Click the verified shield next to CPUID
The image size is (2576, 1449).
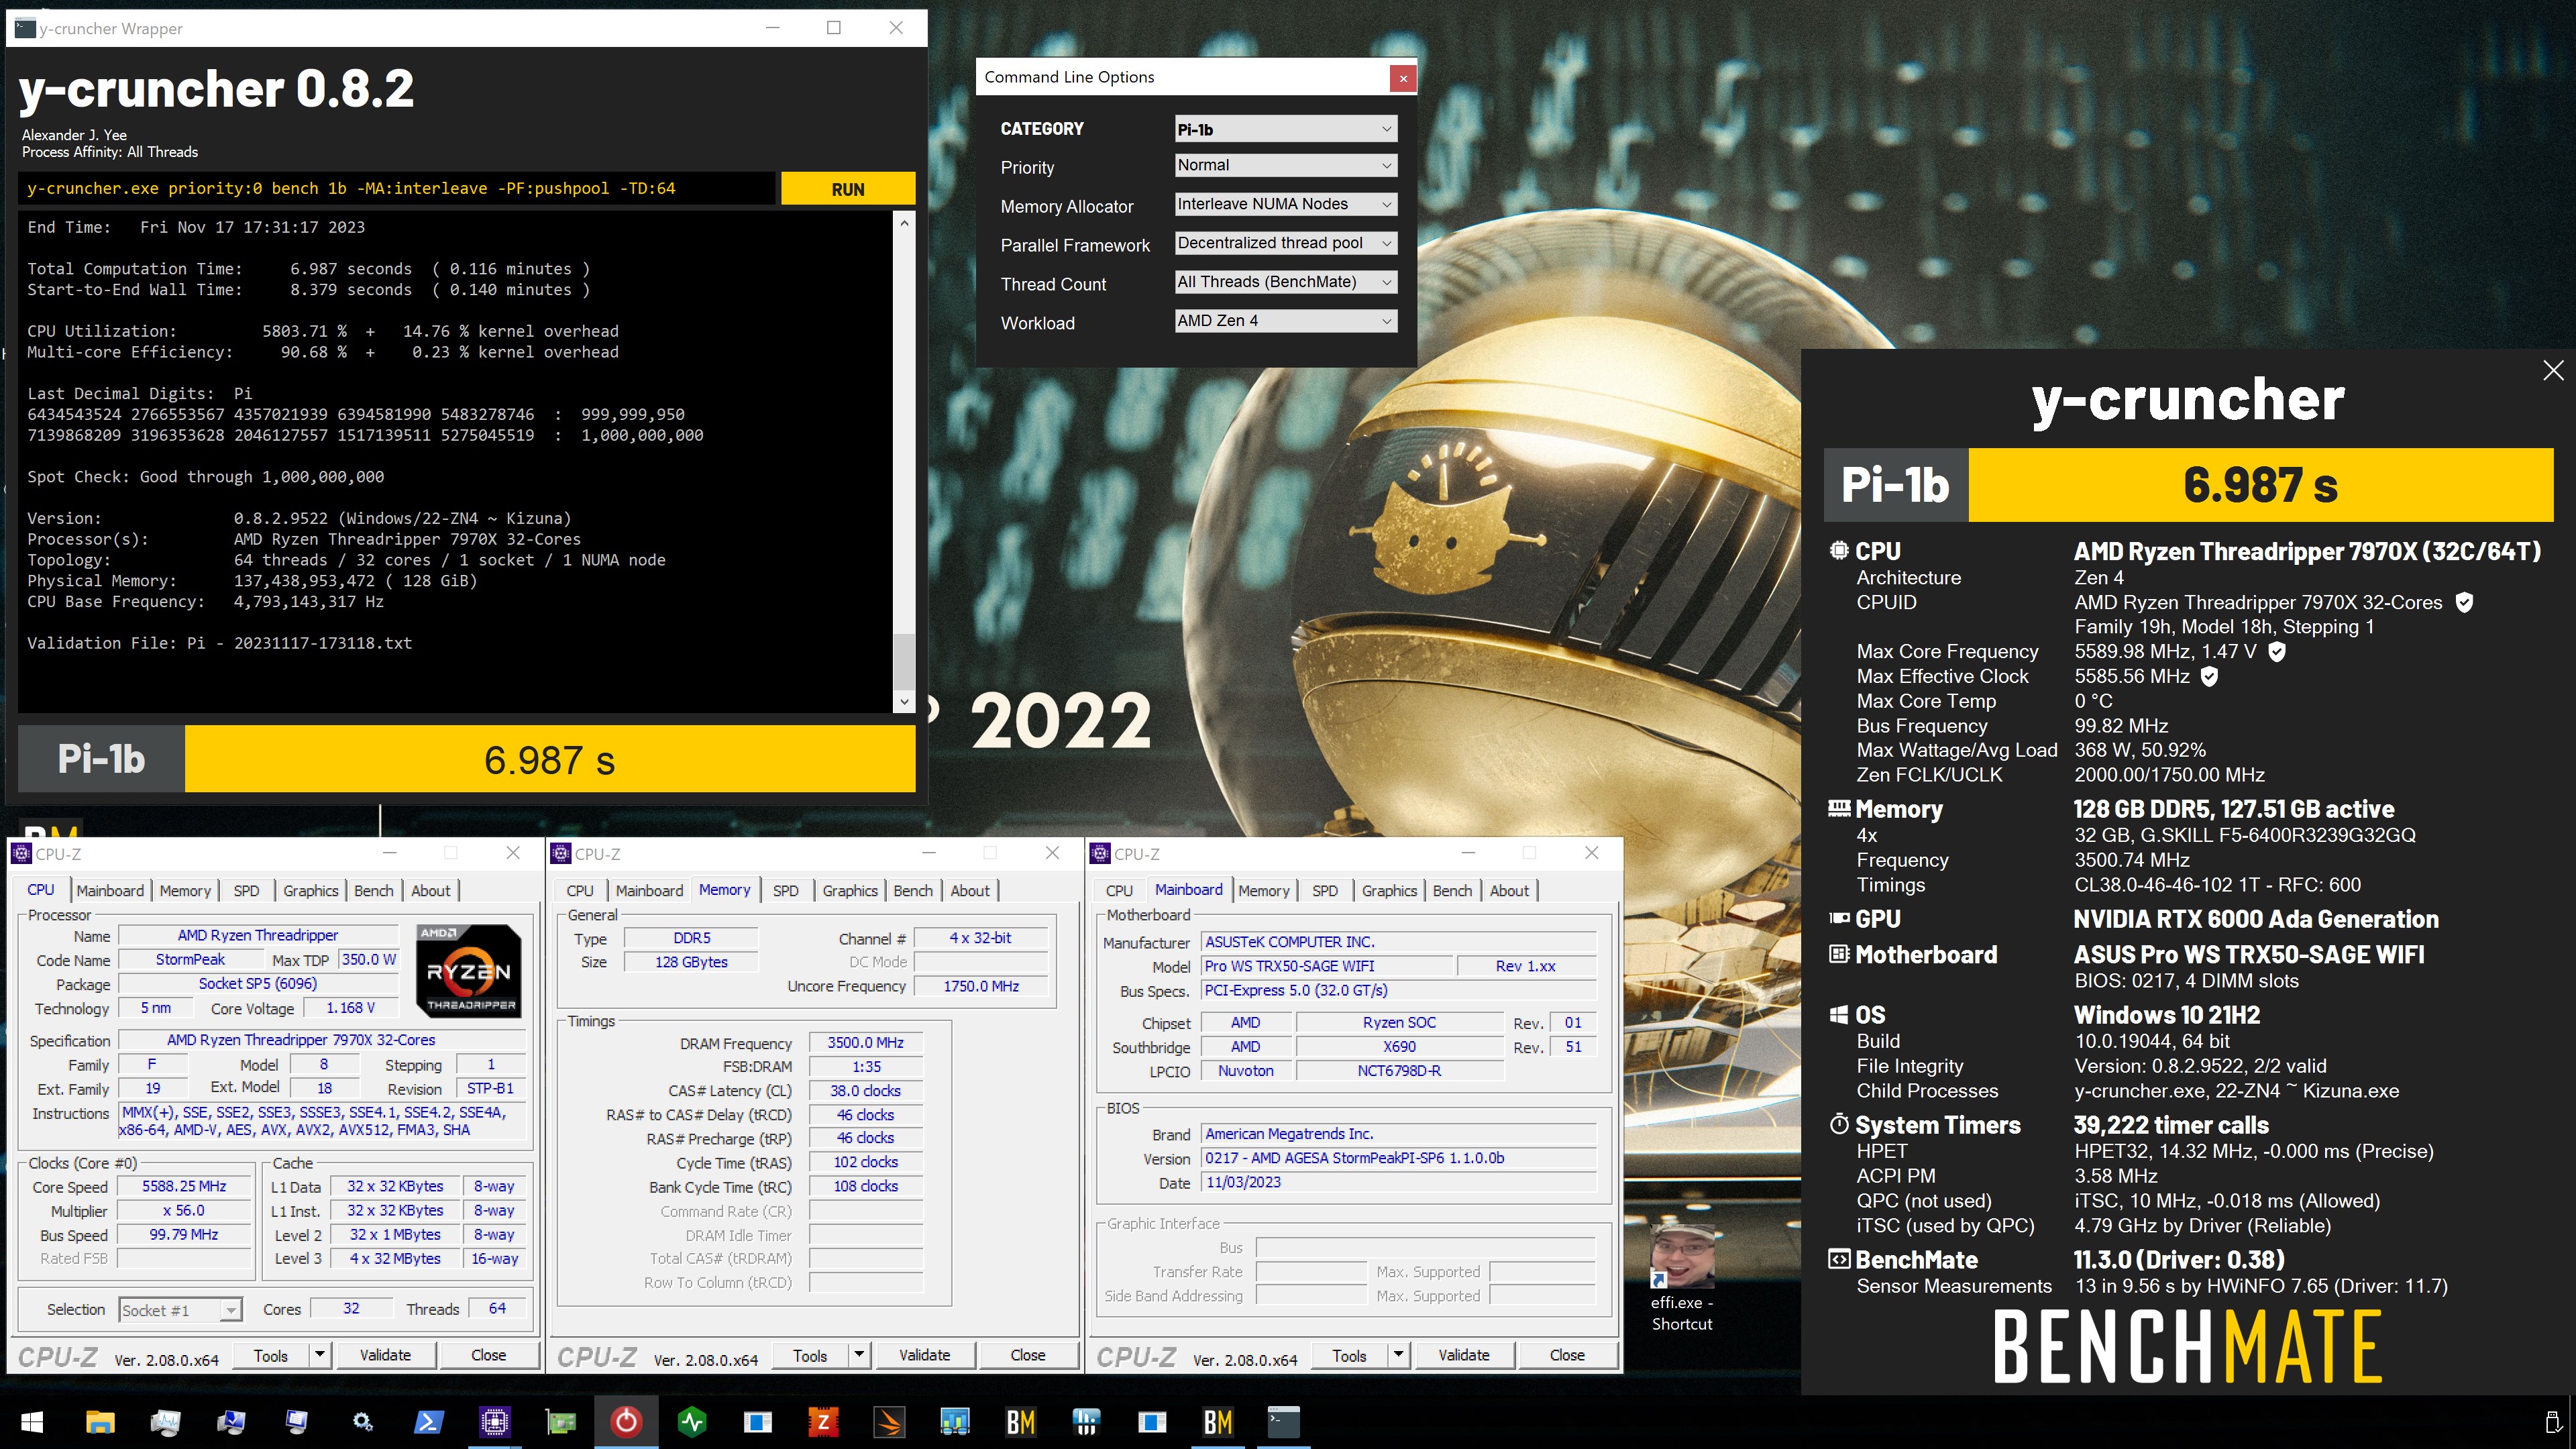tap(2465, 602)
